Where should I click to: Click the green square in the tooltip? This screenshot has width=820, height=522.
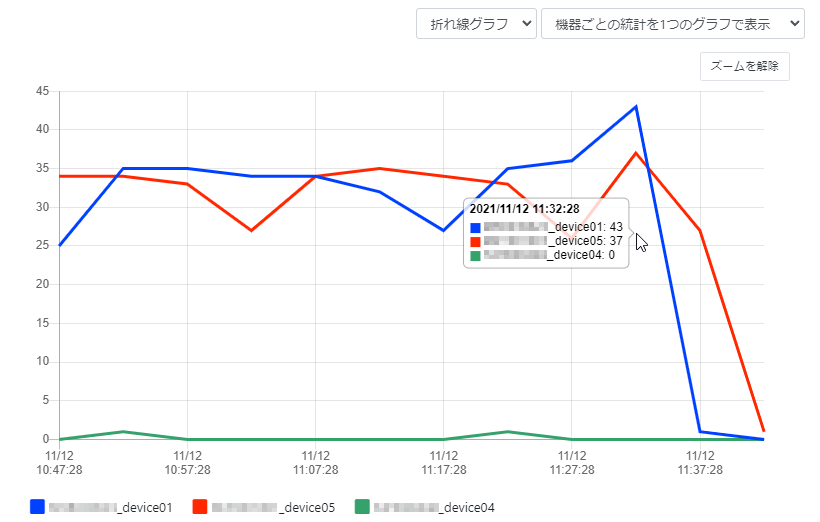476,255
